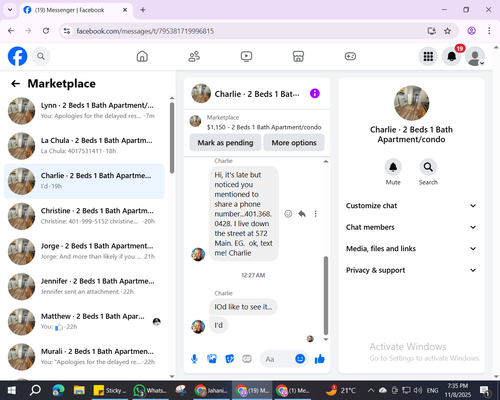The height and width of the screenshot is (400, 500).
Task: Click the site info icon in the address bar
Action: [67, 31]
